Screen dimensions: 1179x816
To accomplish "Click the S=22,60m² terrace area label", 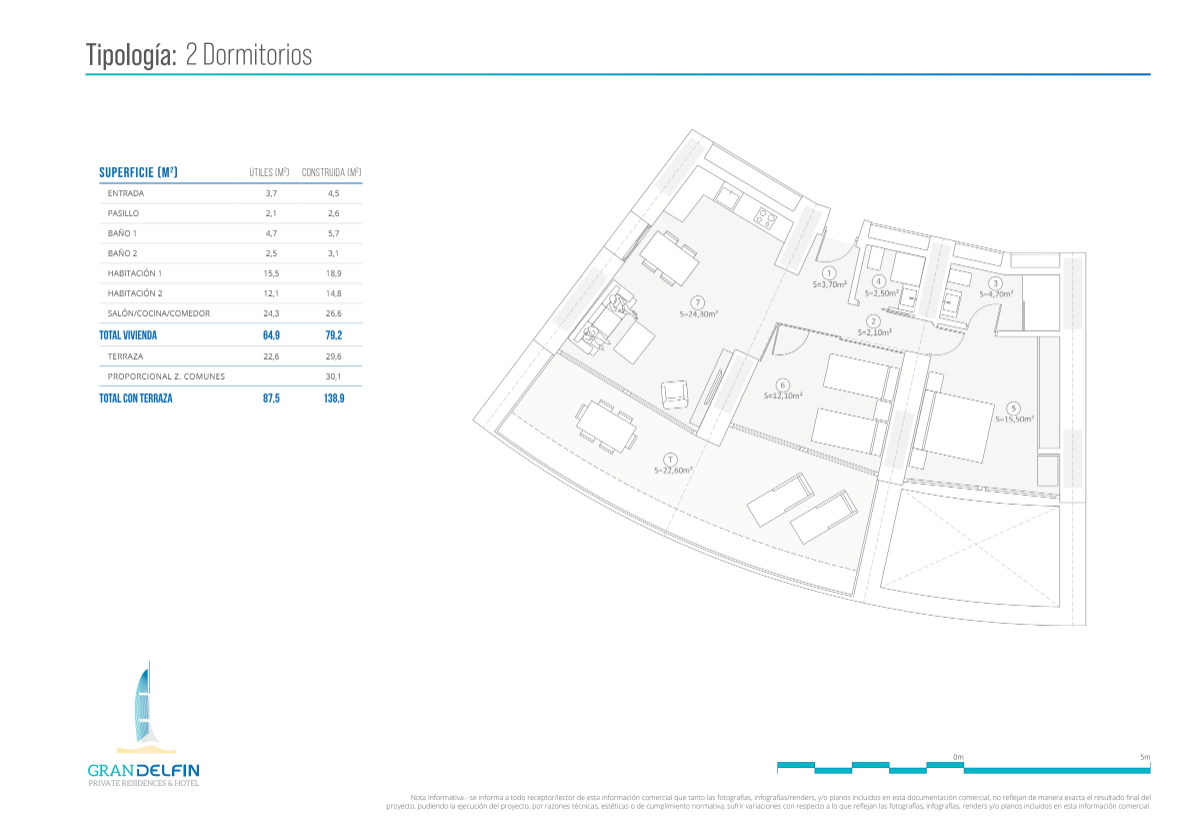I will coord(673,470).
